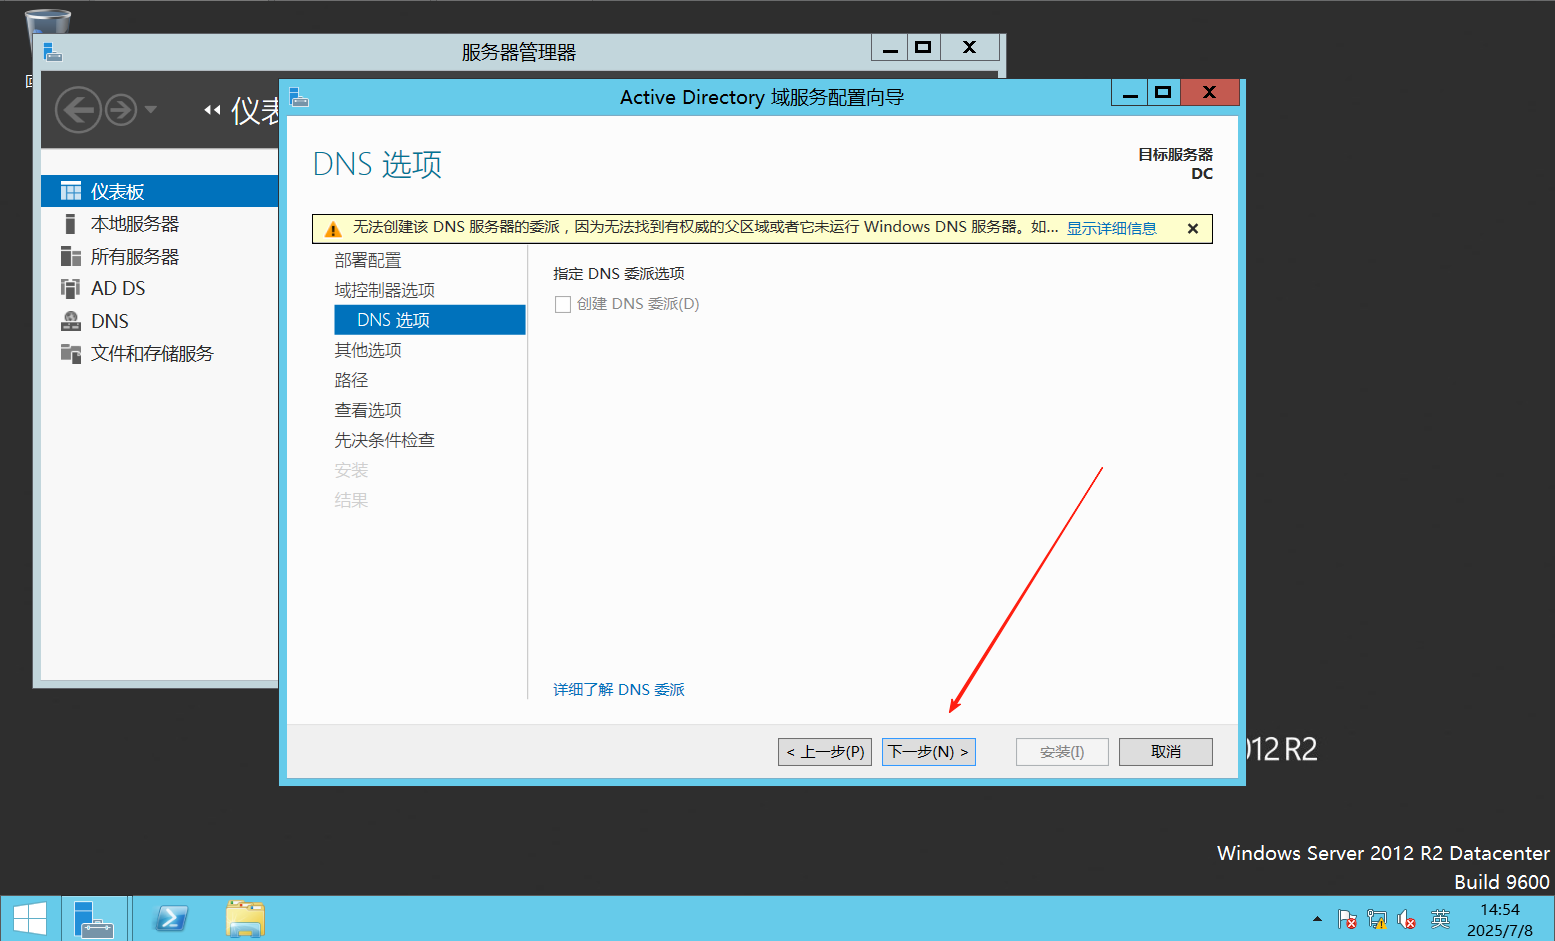The image size is (1555, 941).
Task: Click 取消 button in wizard
Action: (1166, 752)
